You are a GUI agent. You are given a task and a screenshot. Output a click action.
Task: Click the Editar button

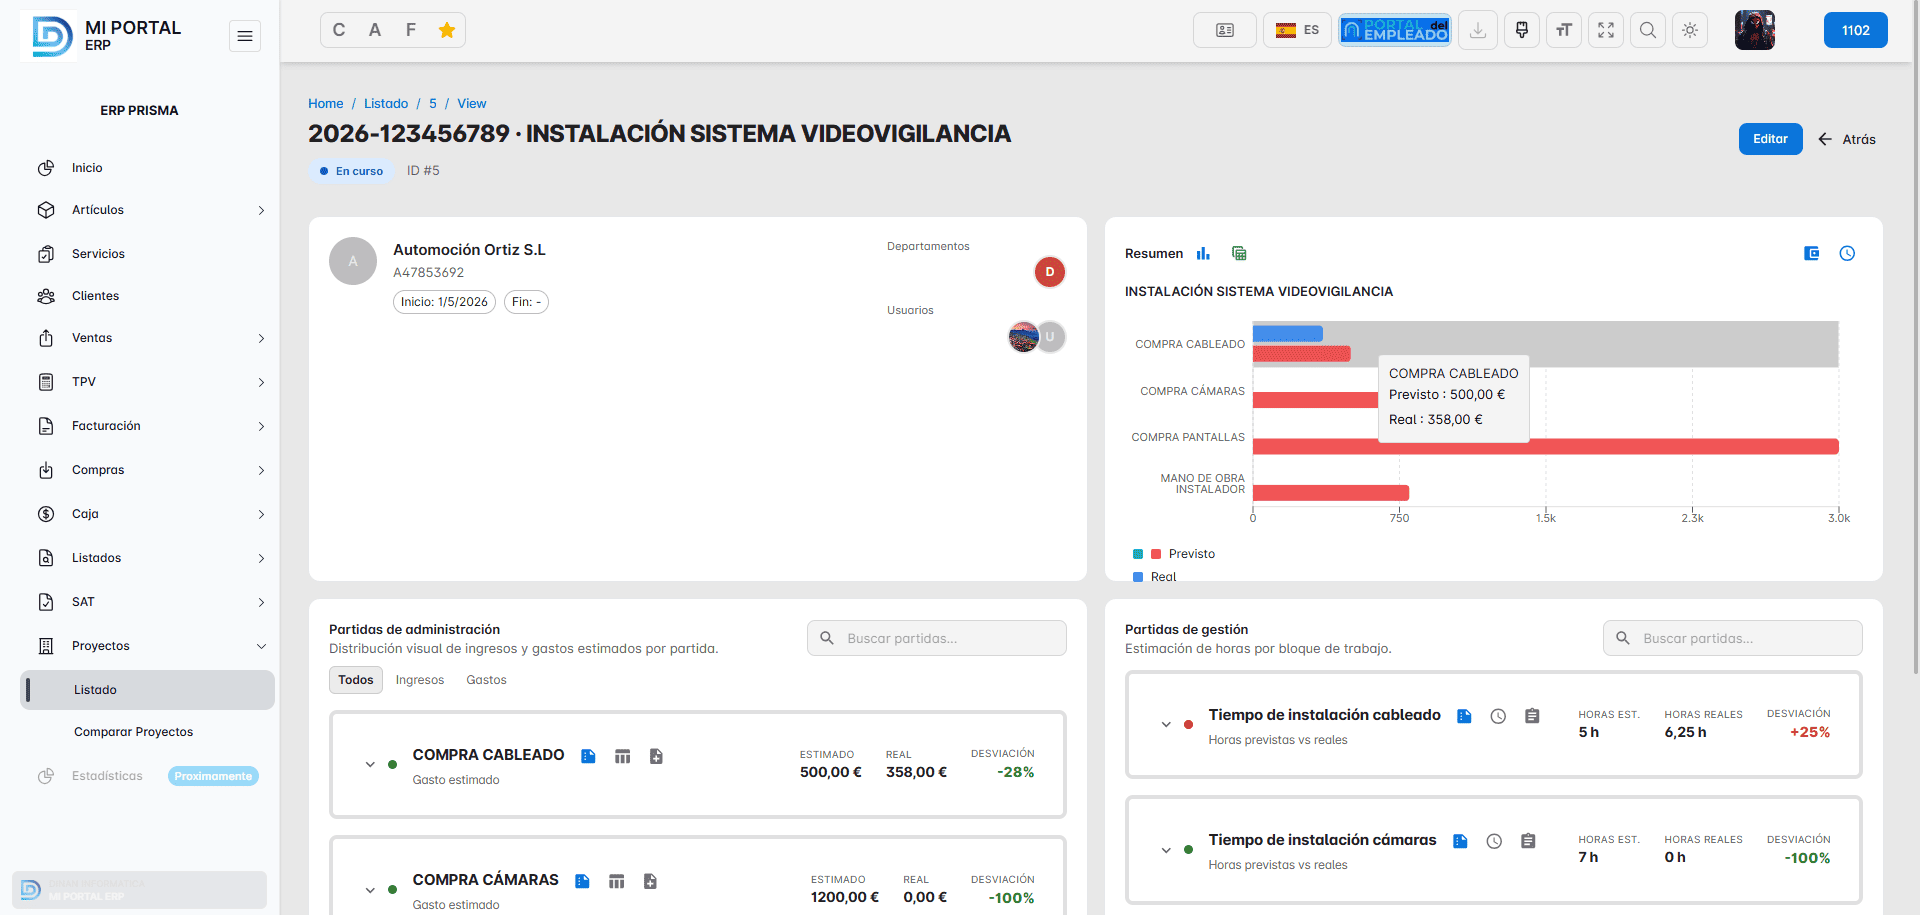point(1770,139)
